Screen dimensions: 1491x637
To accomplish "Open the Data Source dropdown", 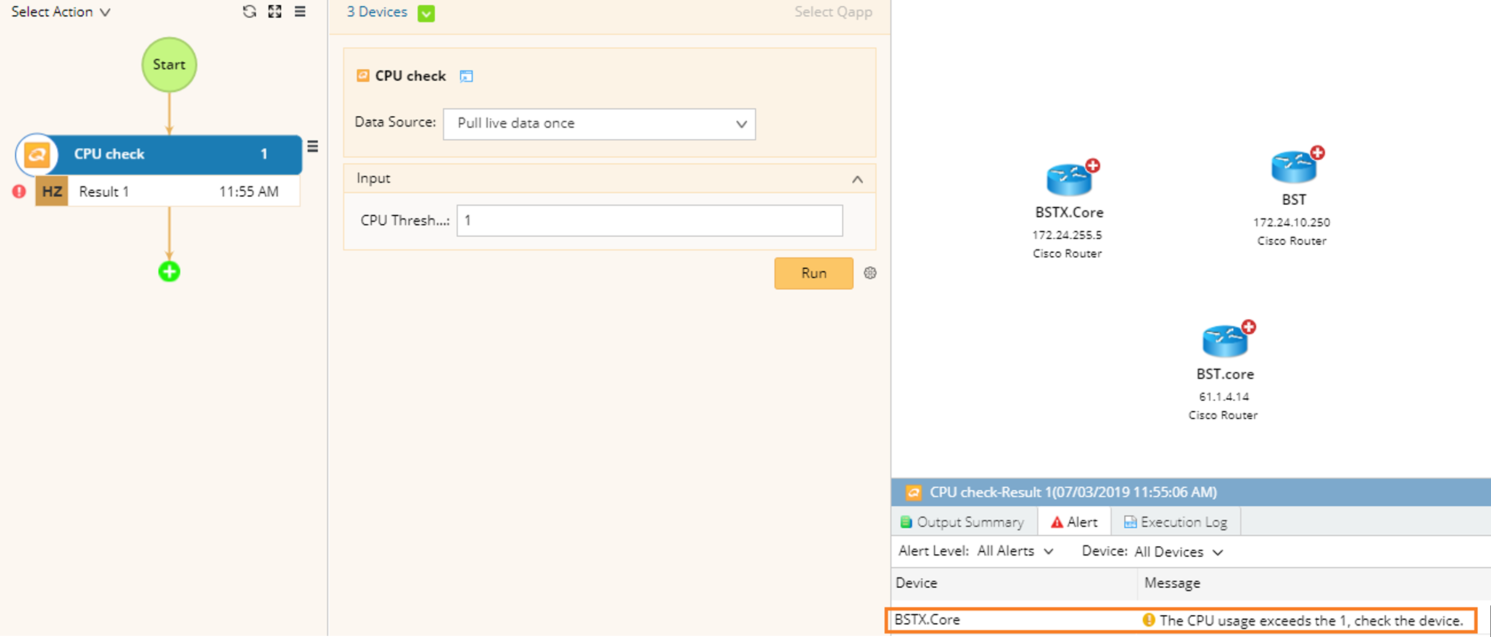I will (x=599, y=124).
